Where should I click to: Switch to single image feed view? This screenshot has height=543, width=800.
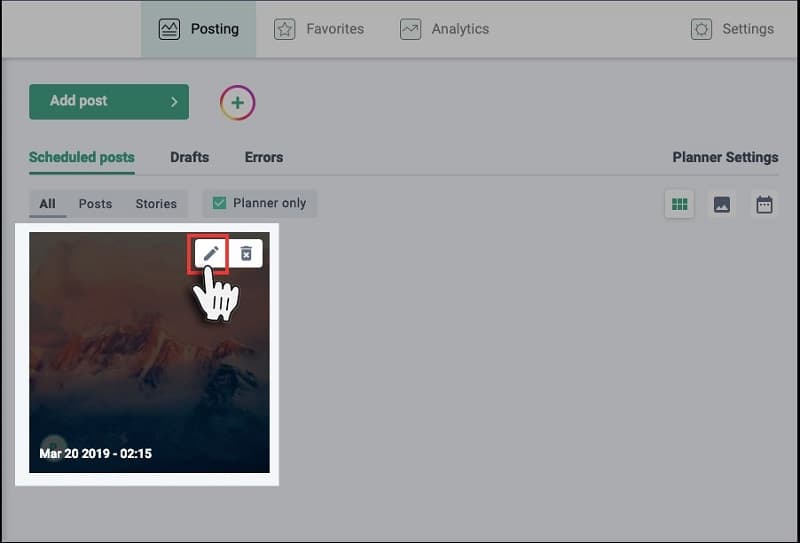pos(721,205)
